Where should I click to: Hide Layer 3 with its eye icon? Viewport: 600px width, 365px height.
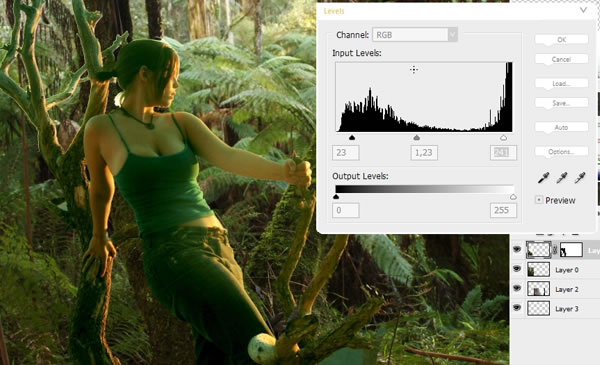517,307
